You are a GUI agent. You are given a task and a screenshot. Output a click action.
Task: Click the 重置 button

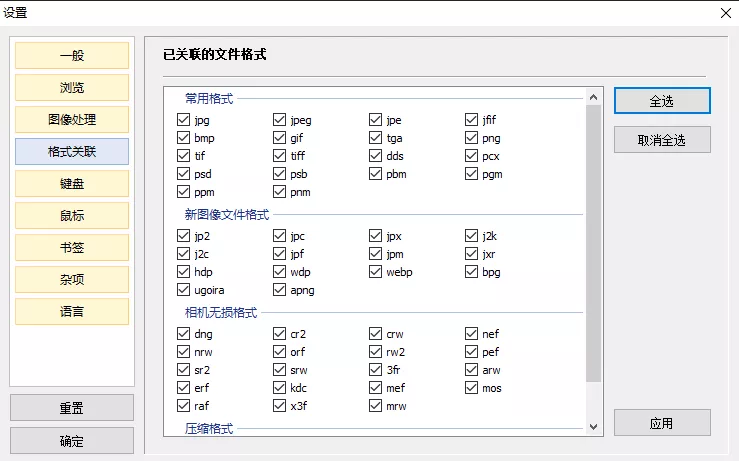click(x=72, y=408)
